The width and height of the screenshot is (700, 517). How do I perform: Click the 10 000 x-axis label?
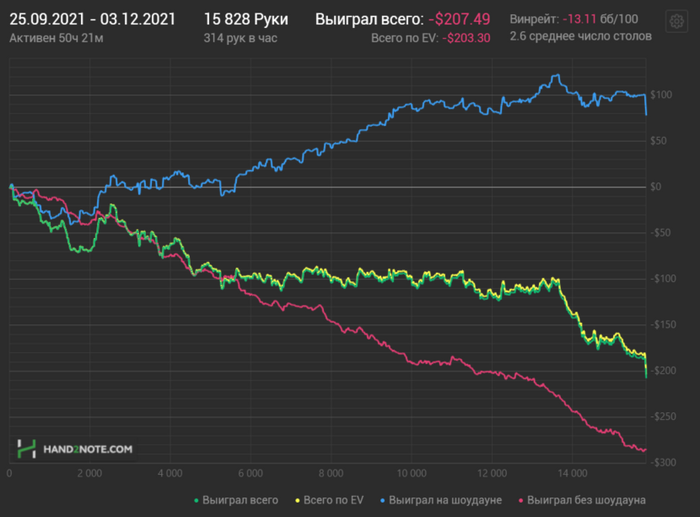tap(412, 473)
